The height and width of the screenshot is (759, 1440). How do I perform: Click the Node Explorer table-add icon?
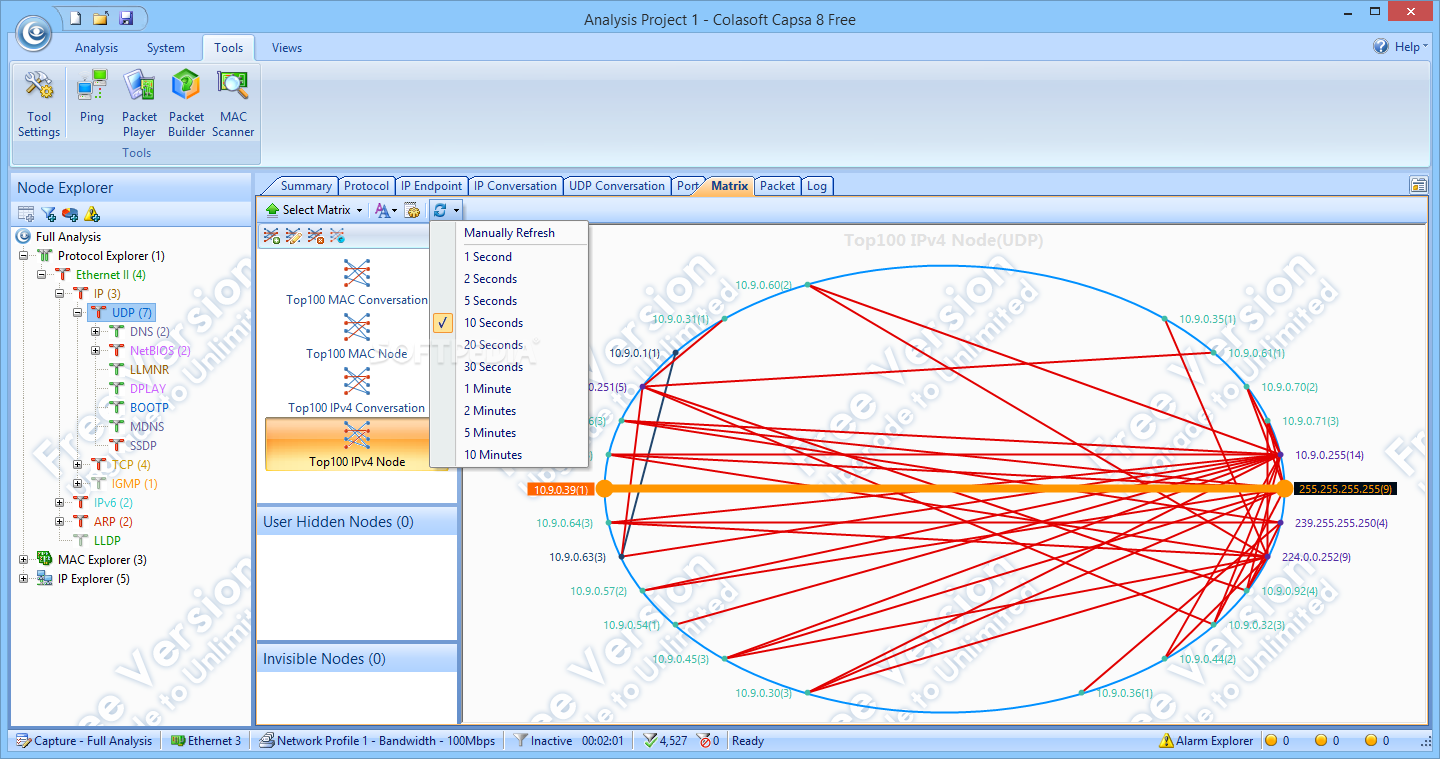pyautogui.click(x=26, y=213)
